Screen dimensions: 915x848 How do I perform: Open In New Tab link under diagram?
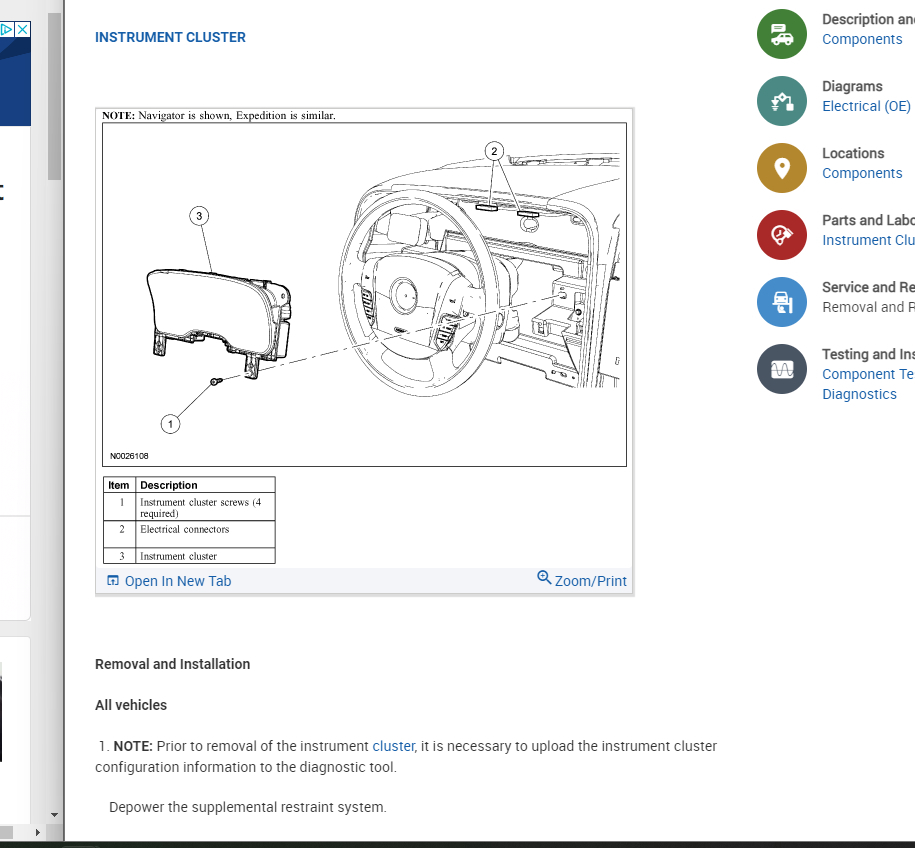click(x=178, y=581)
